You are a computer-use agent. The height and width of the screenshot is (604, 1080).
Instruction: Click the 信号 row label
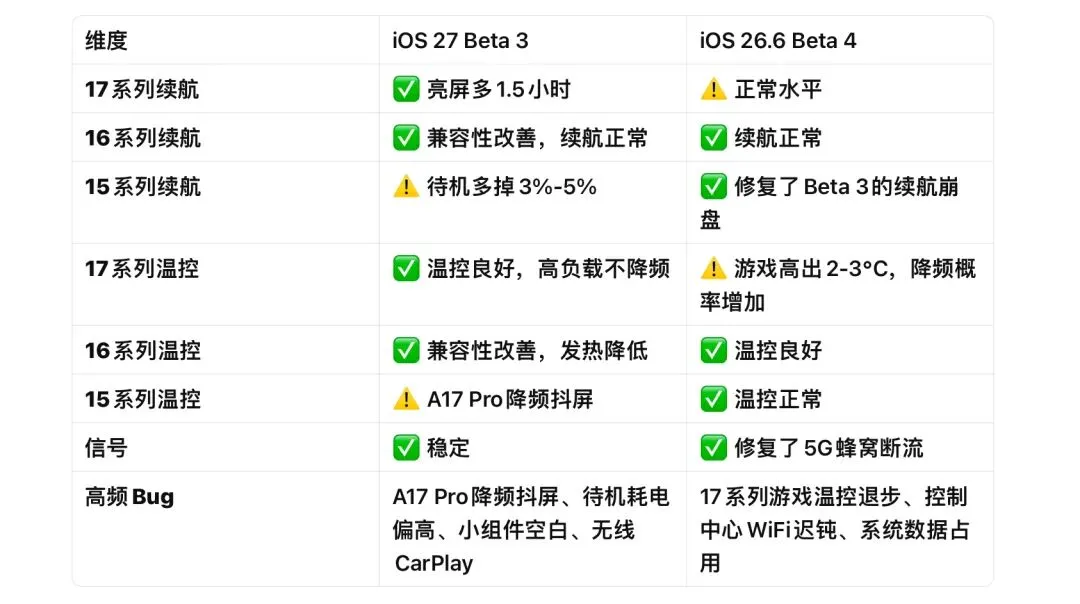pos(106,448)
